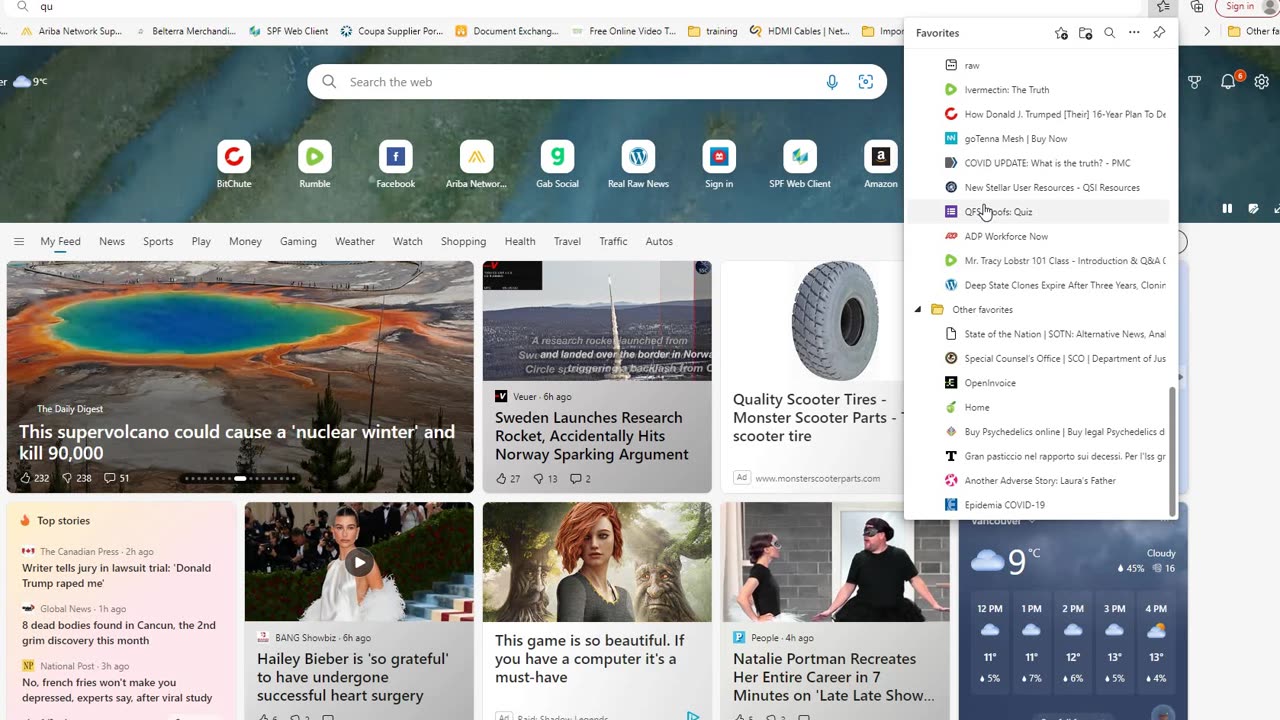This screenshot has height=720, width=1280.
Task: Open the Rewards medal icon
Action: 1194,82
